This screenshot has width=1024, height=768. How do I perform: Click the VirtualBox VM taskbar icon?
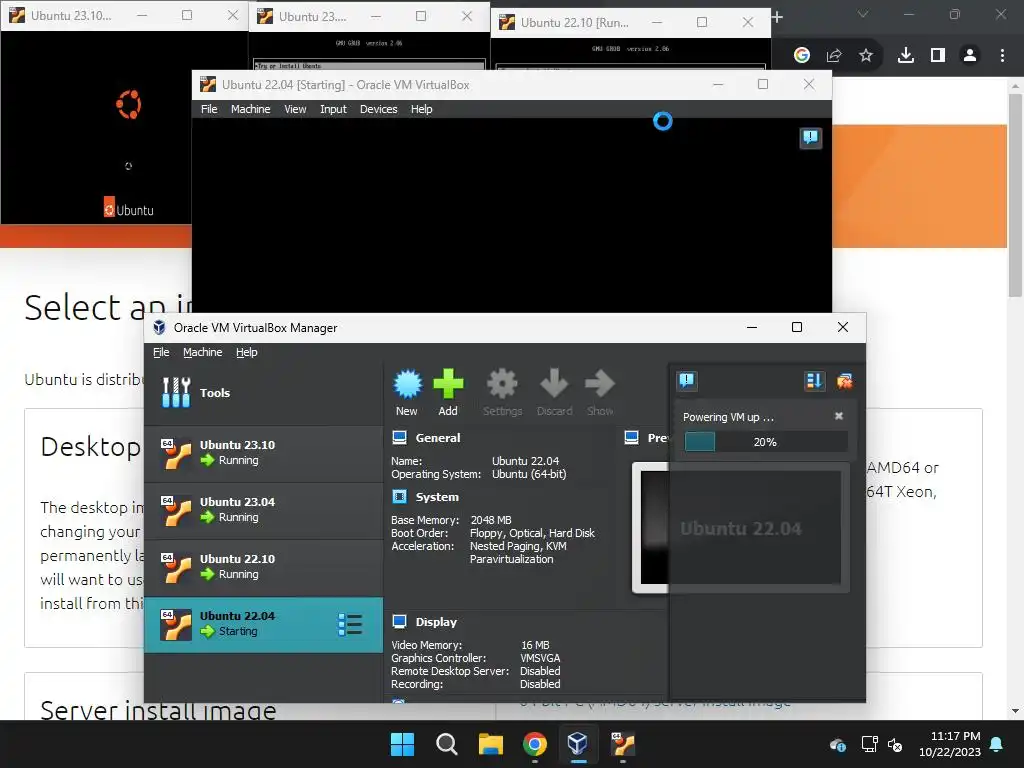622,744
